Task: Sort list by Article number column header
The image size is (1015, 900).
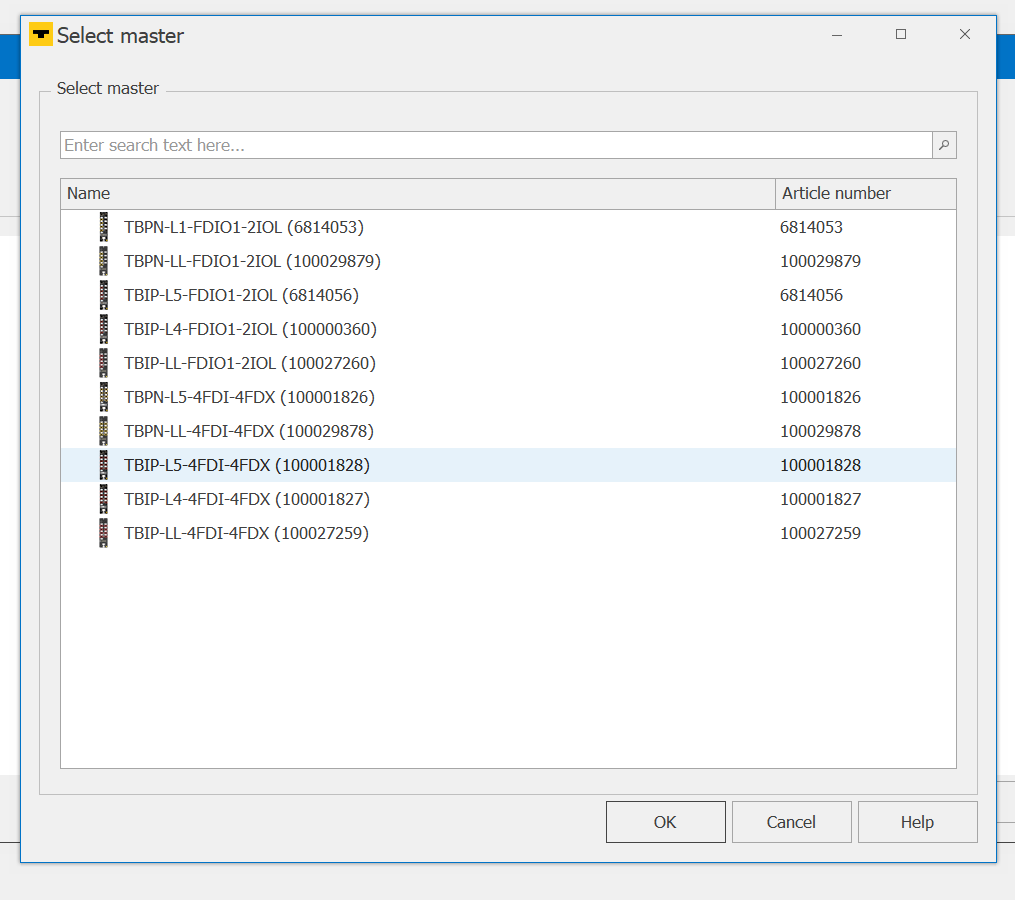Action: tap(865, 194)
